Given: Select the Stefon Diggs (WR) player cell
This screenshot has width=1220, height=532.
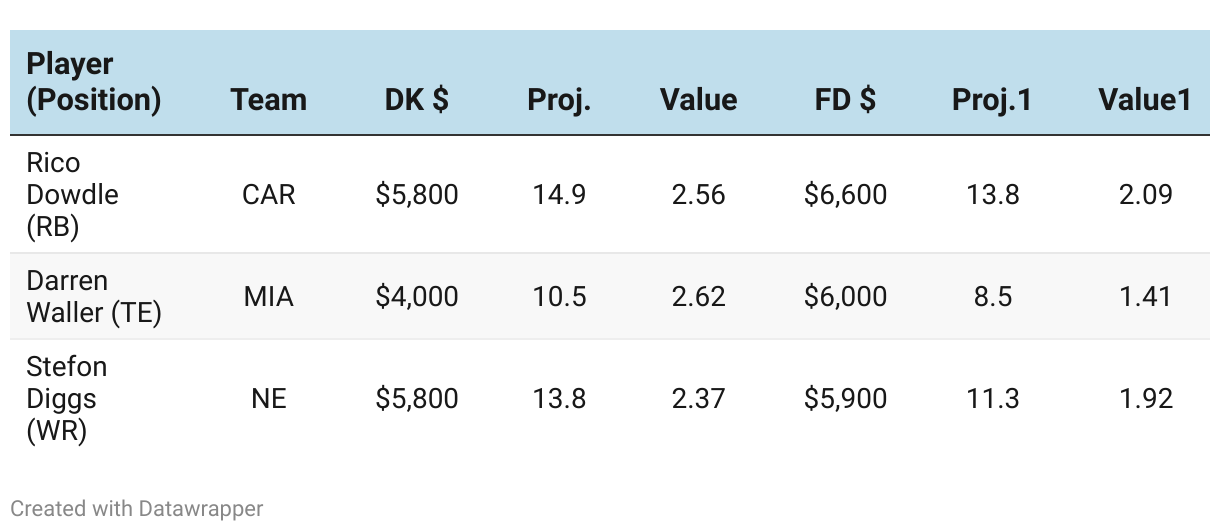Looking at the screenshot, I should pos(66,398).
